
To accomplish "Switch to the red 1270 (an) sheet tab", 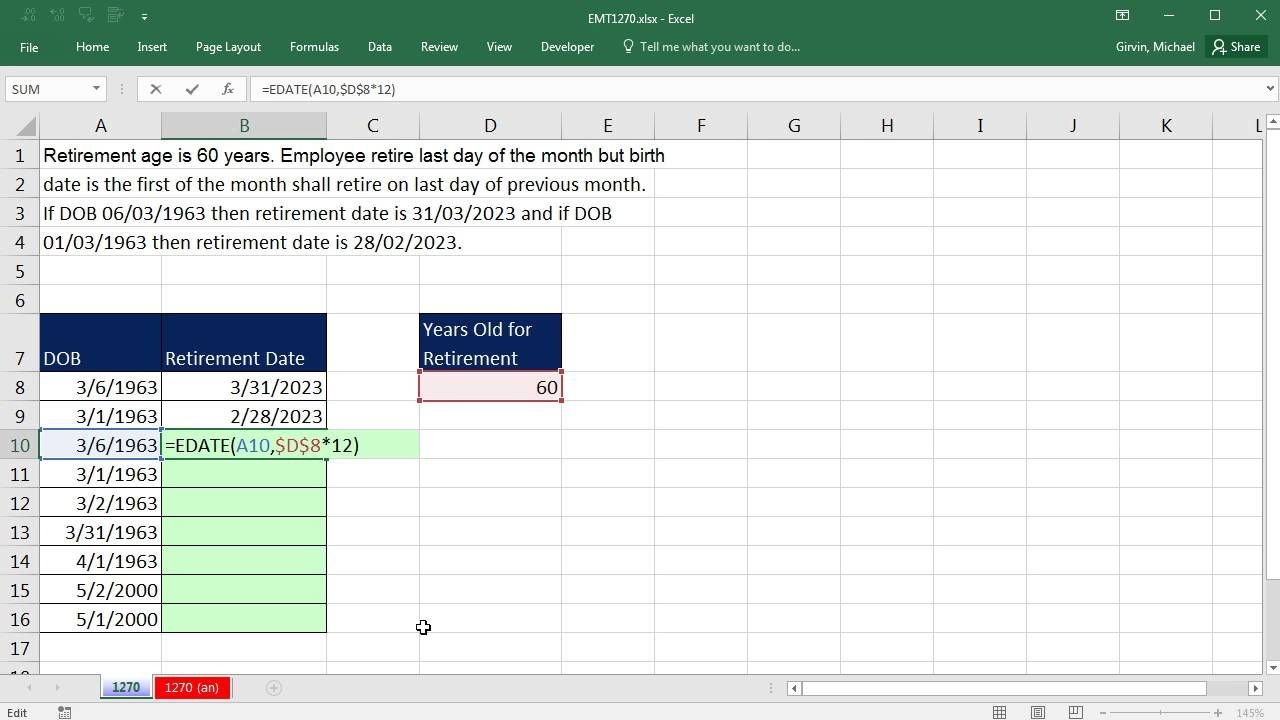I will pos(192,687).
